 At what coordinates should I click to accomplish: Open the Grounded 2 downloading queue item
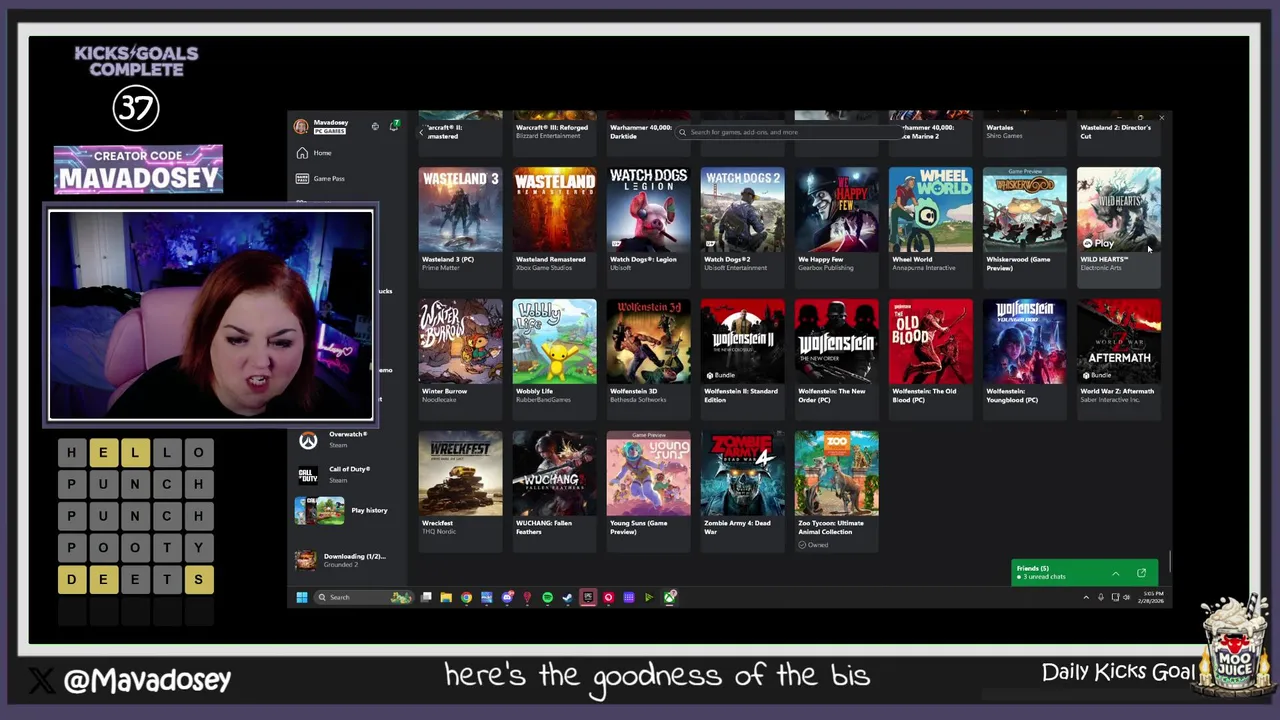[342, 560]
